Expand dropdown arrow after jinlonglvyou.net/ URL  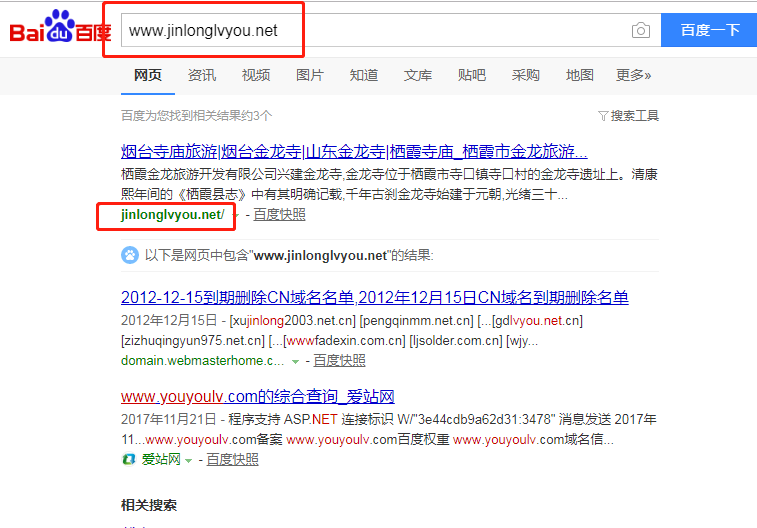click(x=236, y=215)
